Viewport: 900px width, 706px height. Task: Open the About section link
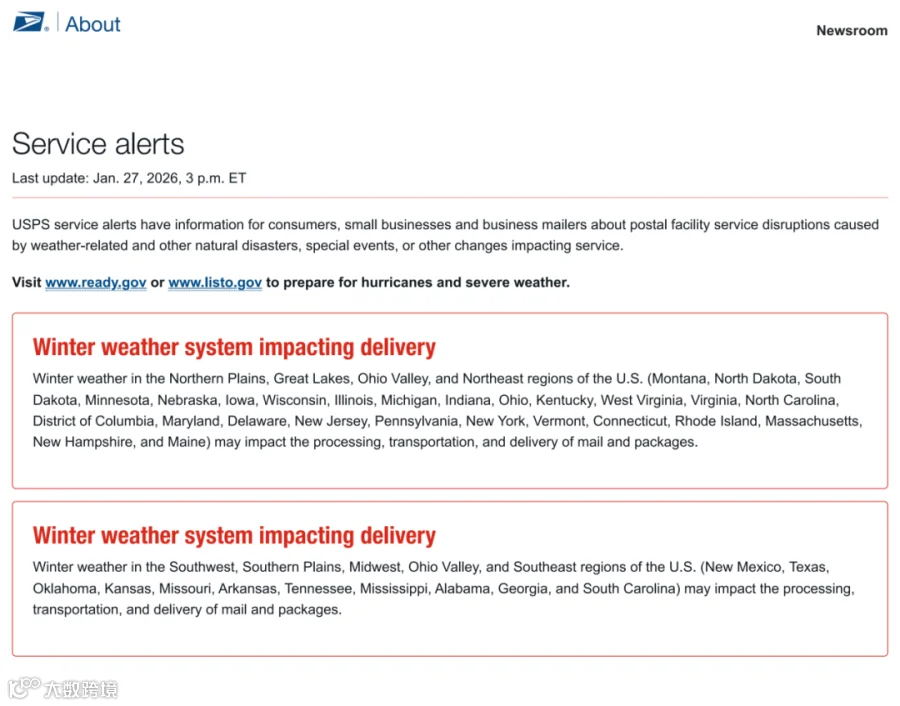click(92, 24)
